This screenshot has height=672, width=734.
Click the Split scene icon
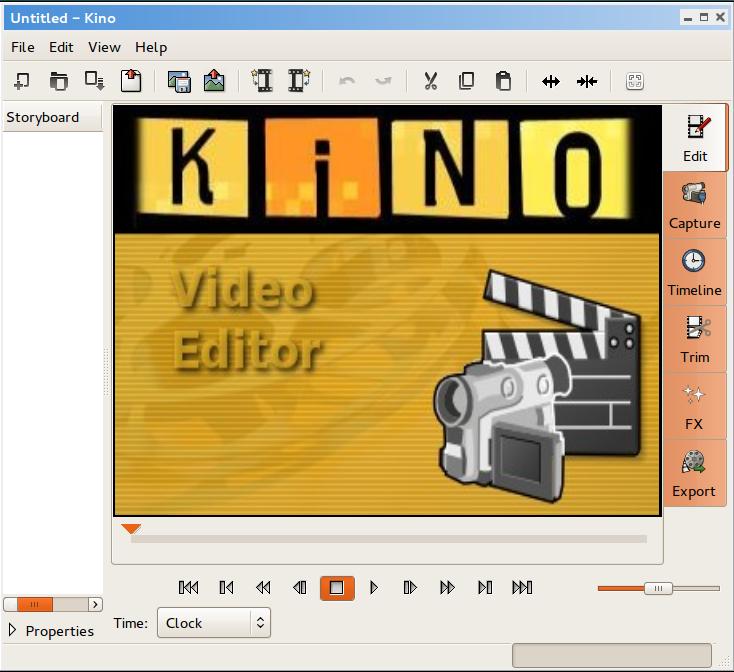[551, 82]
